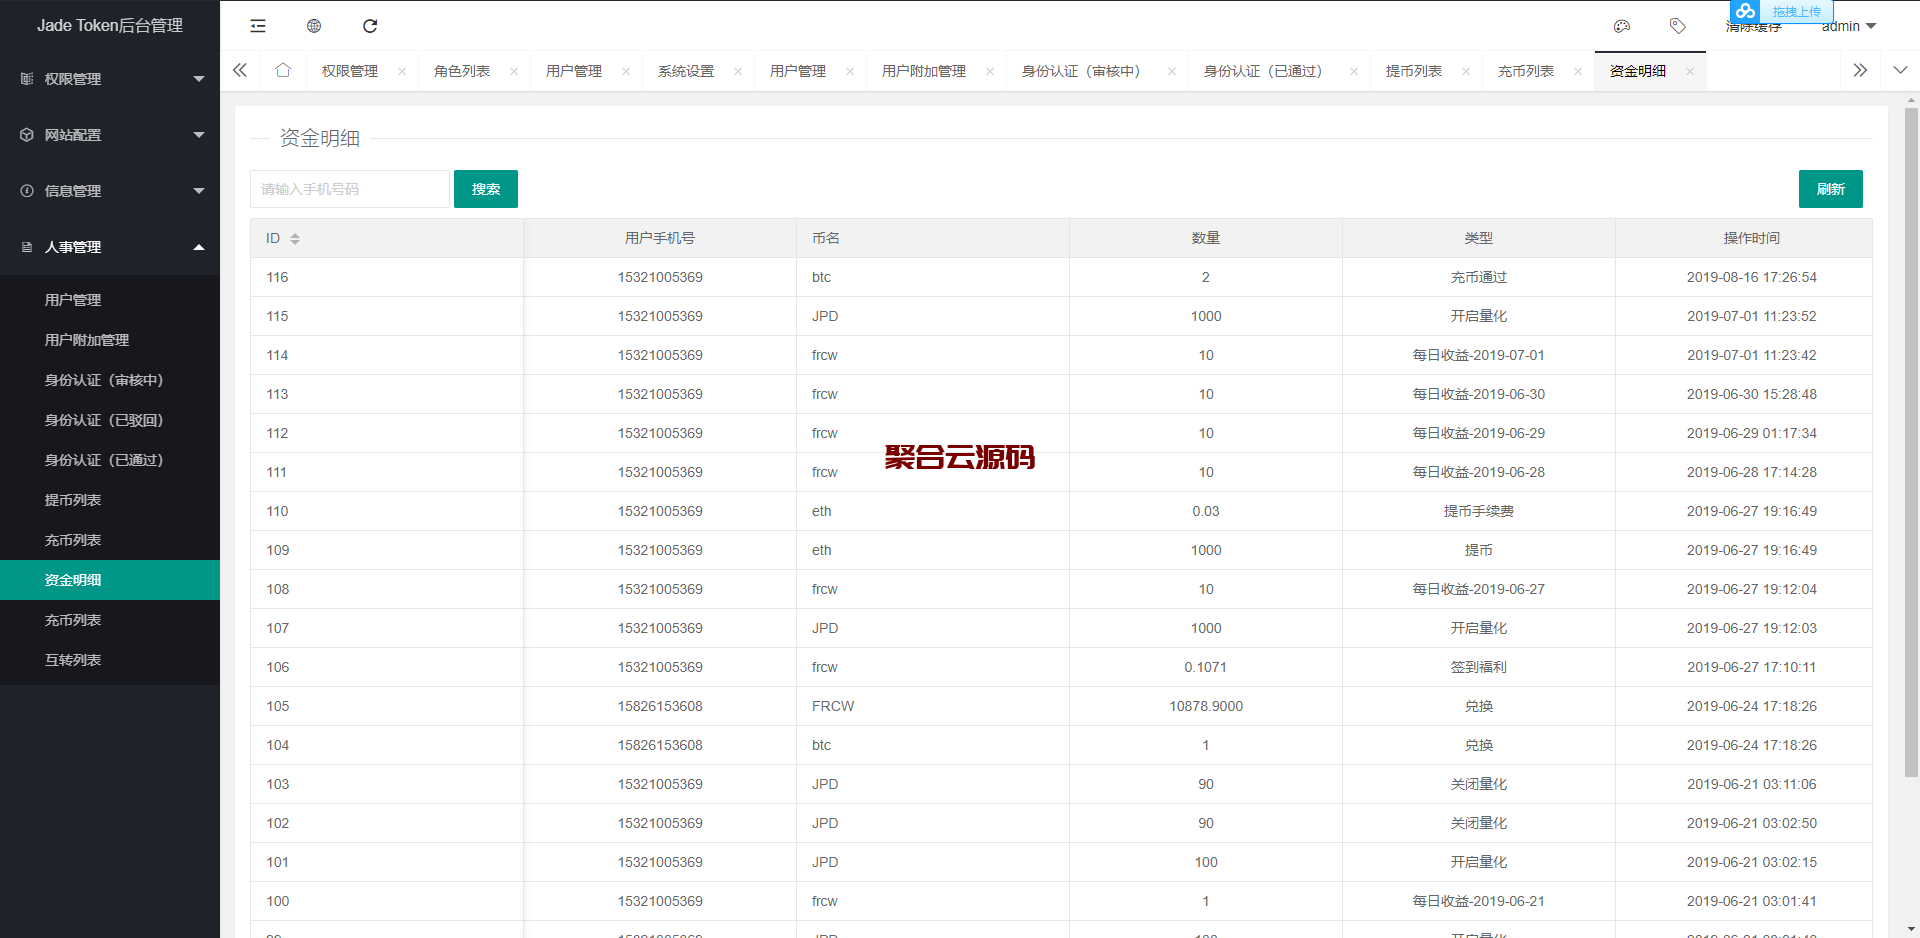Open 提币列表 in the sidebar
Viewport: 1920px width, 938px height.
click(110, 500)
